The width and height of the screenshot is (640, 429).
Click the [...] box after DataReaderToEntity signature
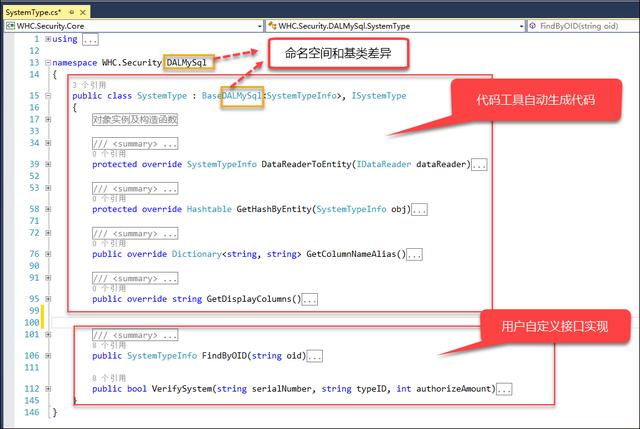pos(479,165)
